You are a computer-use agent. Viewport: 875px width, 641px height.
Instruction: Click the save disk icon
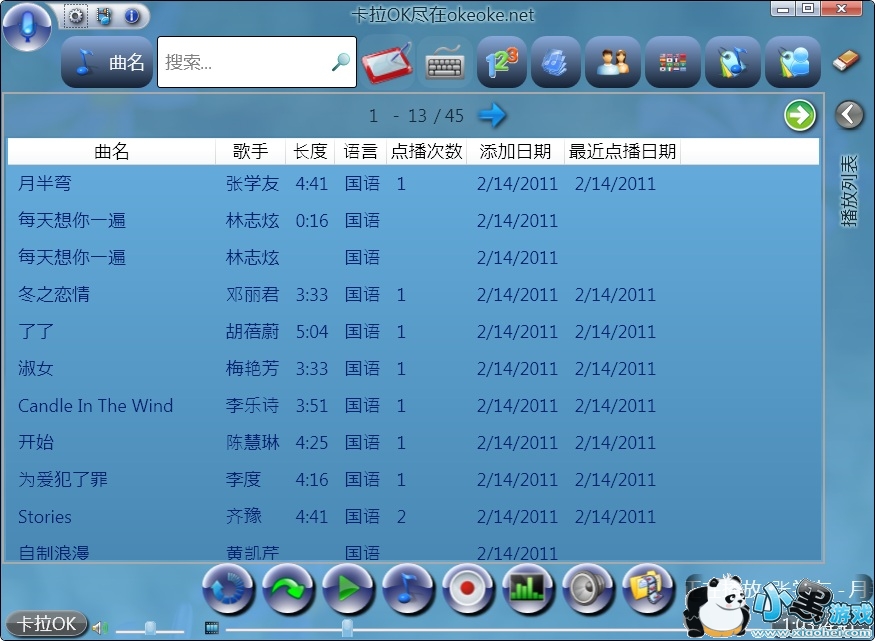104,16
